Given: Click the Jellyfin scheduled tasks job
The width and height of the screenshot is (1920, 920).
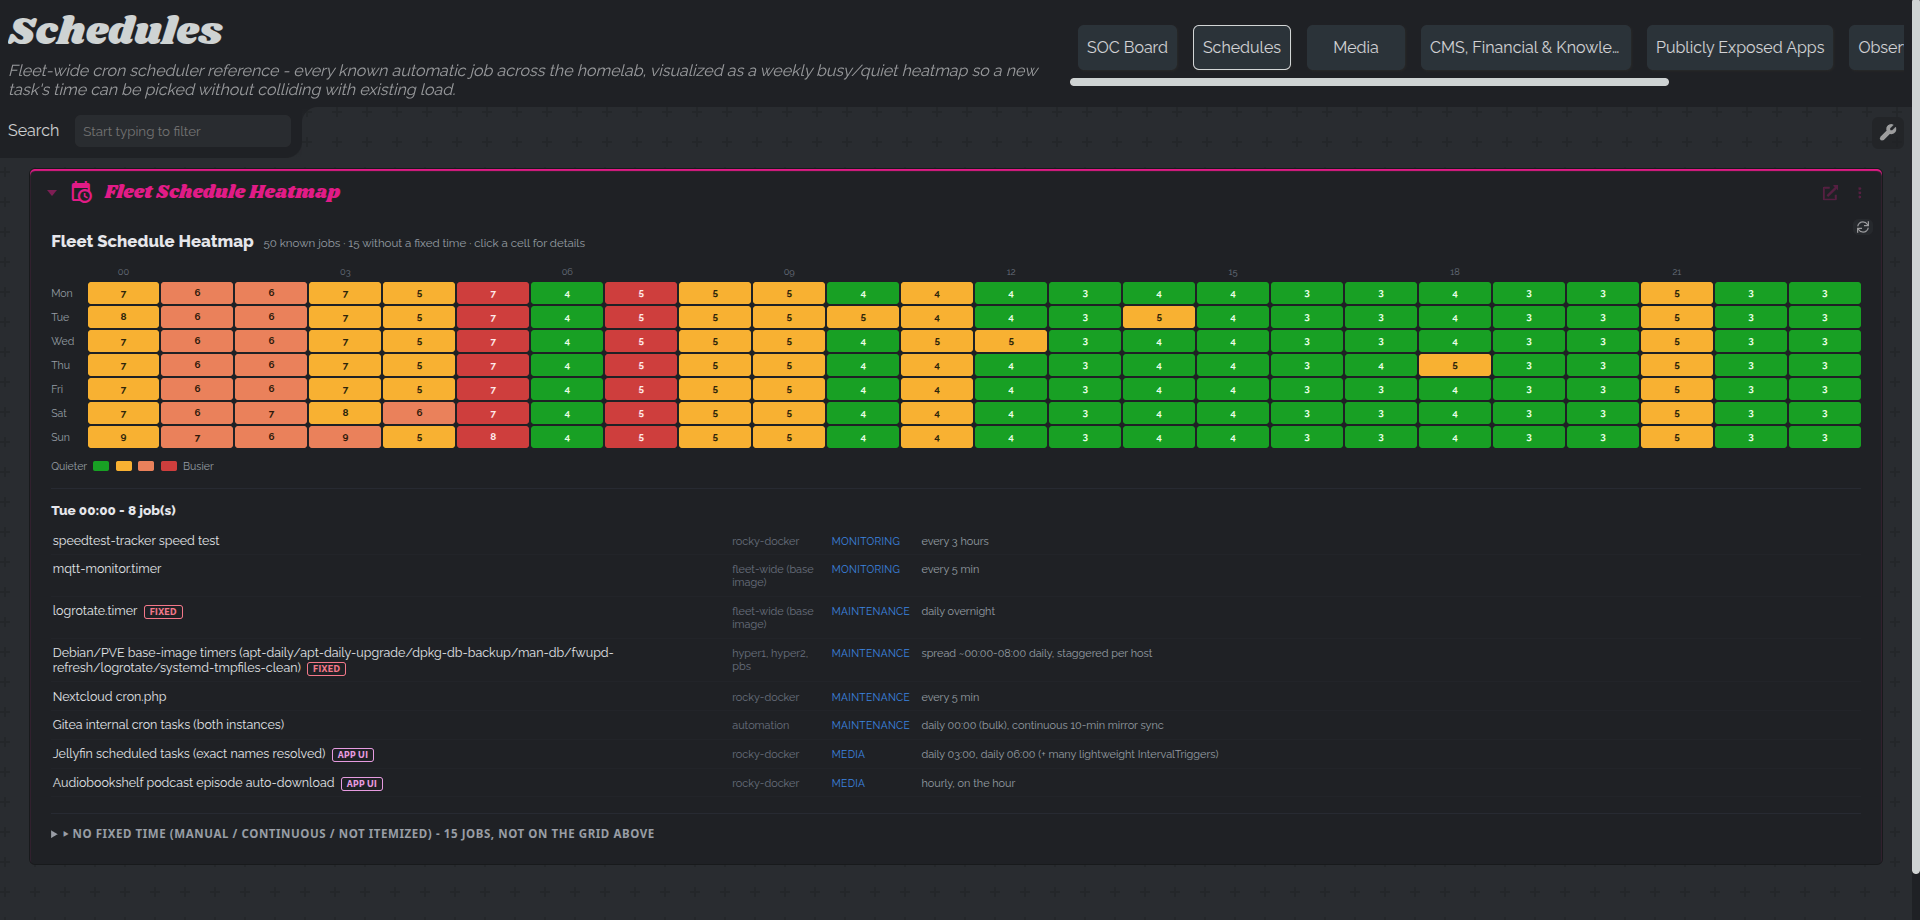Looking at the screenshot, I should pos(189,754).
